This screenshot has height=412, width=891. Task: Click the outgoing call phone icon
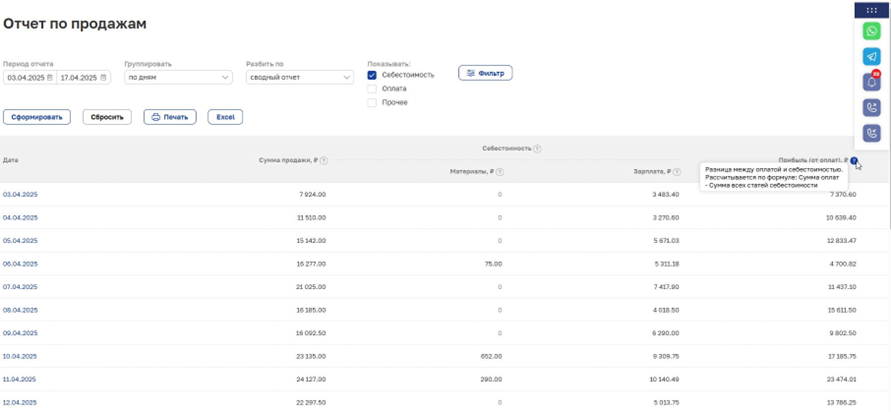click(871, 108)
